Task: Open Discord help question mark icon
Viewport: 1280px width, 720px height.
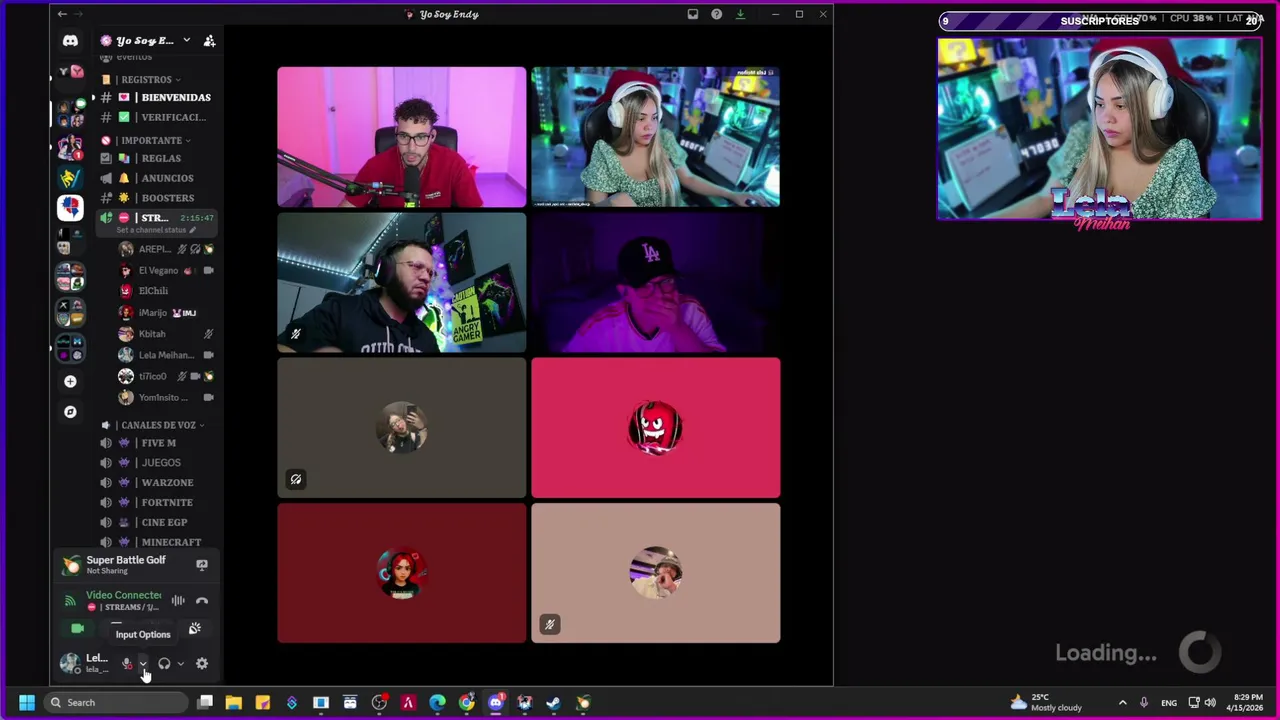Action: (x=716, y=14)
